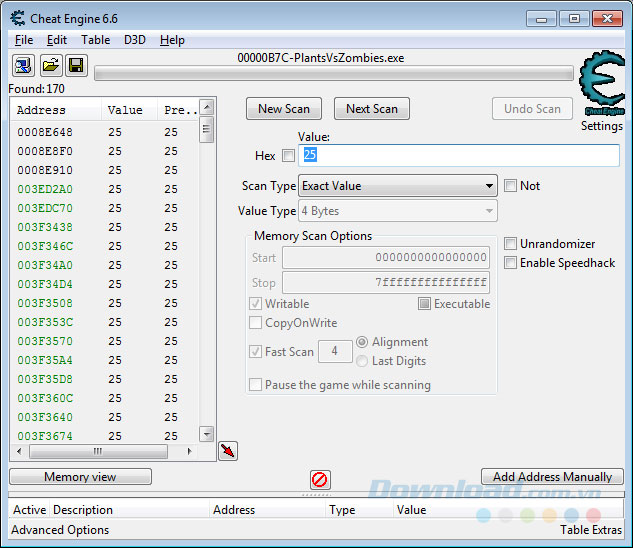Click the Add Address Manually button
This screenshot has height=548, width=633.
(552, 477)
